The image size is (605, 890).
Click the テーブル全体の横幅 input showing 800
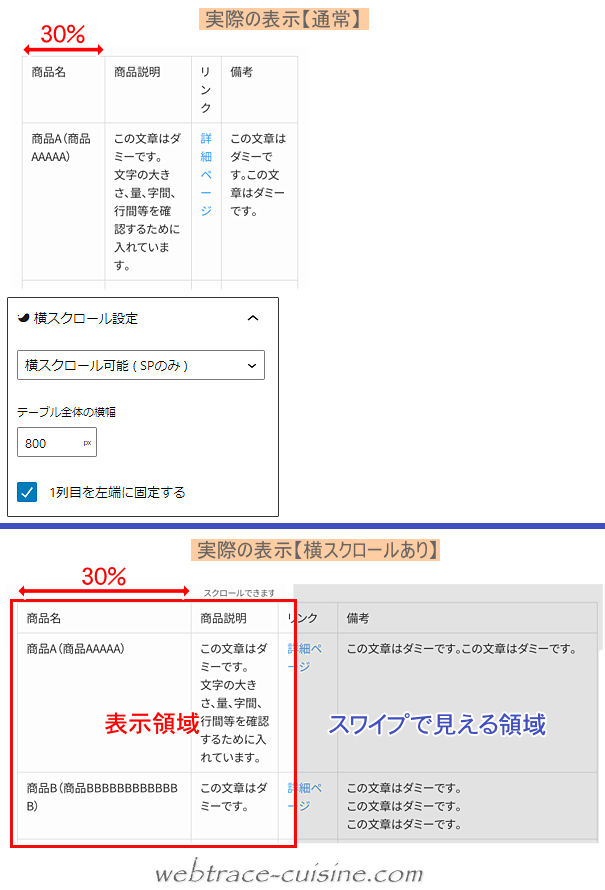[57, 443]
